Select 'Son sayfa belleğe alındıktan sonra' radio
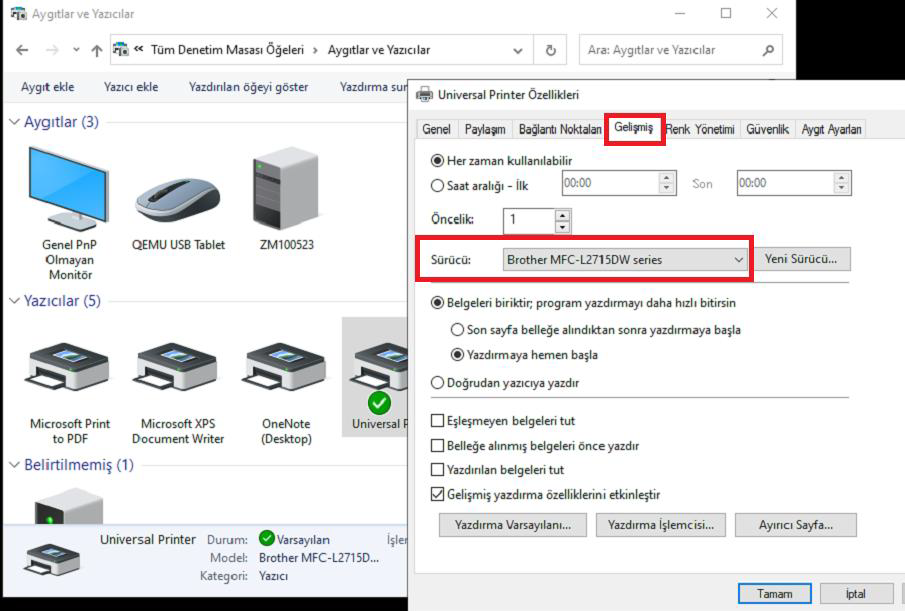The image size is (905, 611). 457,329
